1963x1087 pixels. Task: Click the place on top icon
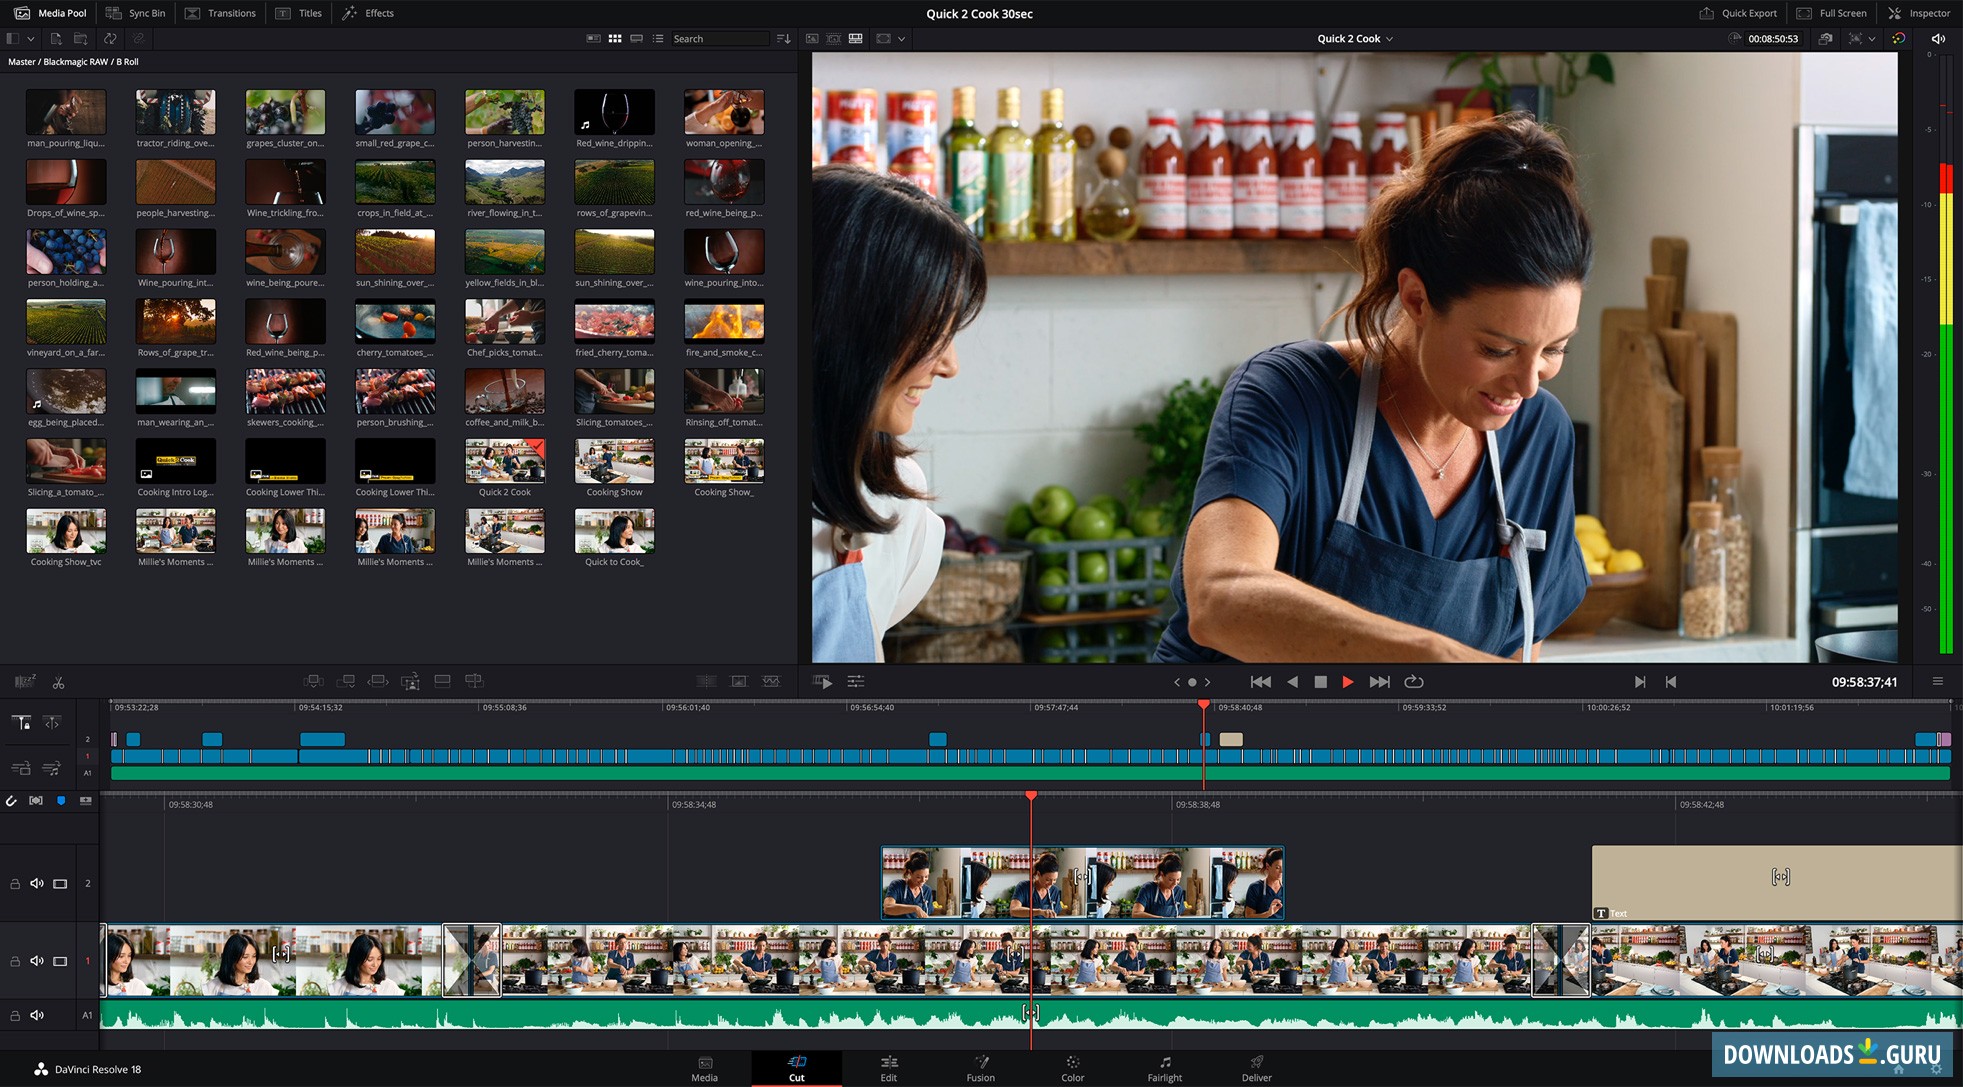(x=442, y=680)
